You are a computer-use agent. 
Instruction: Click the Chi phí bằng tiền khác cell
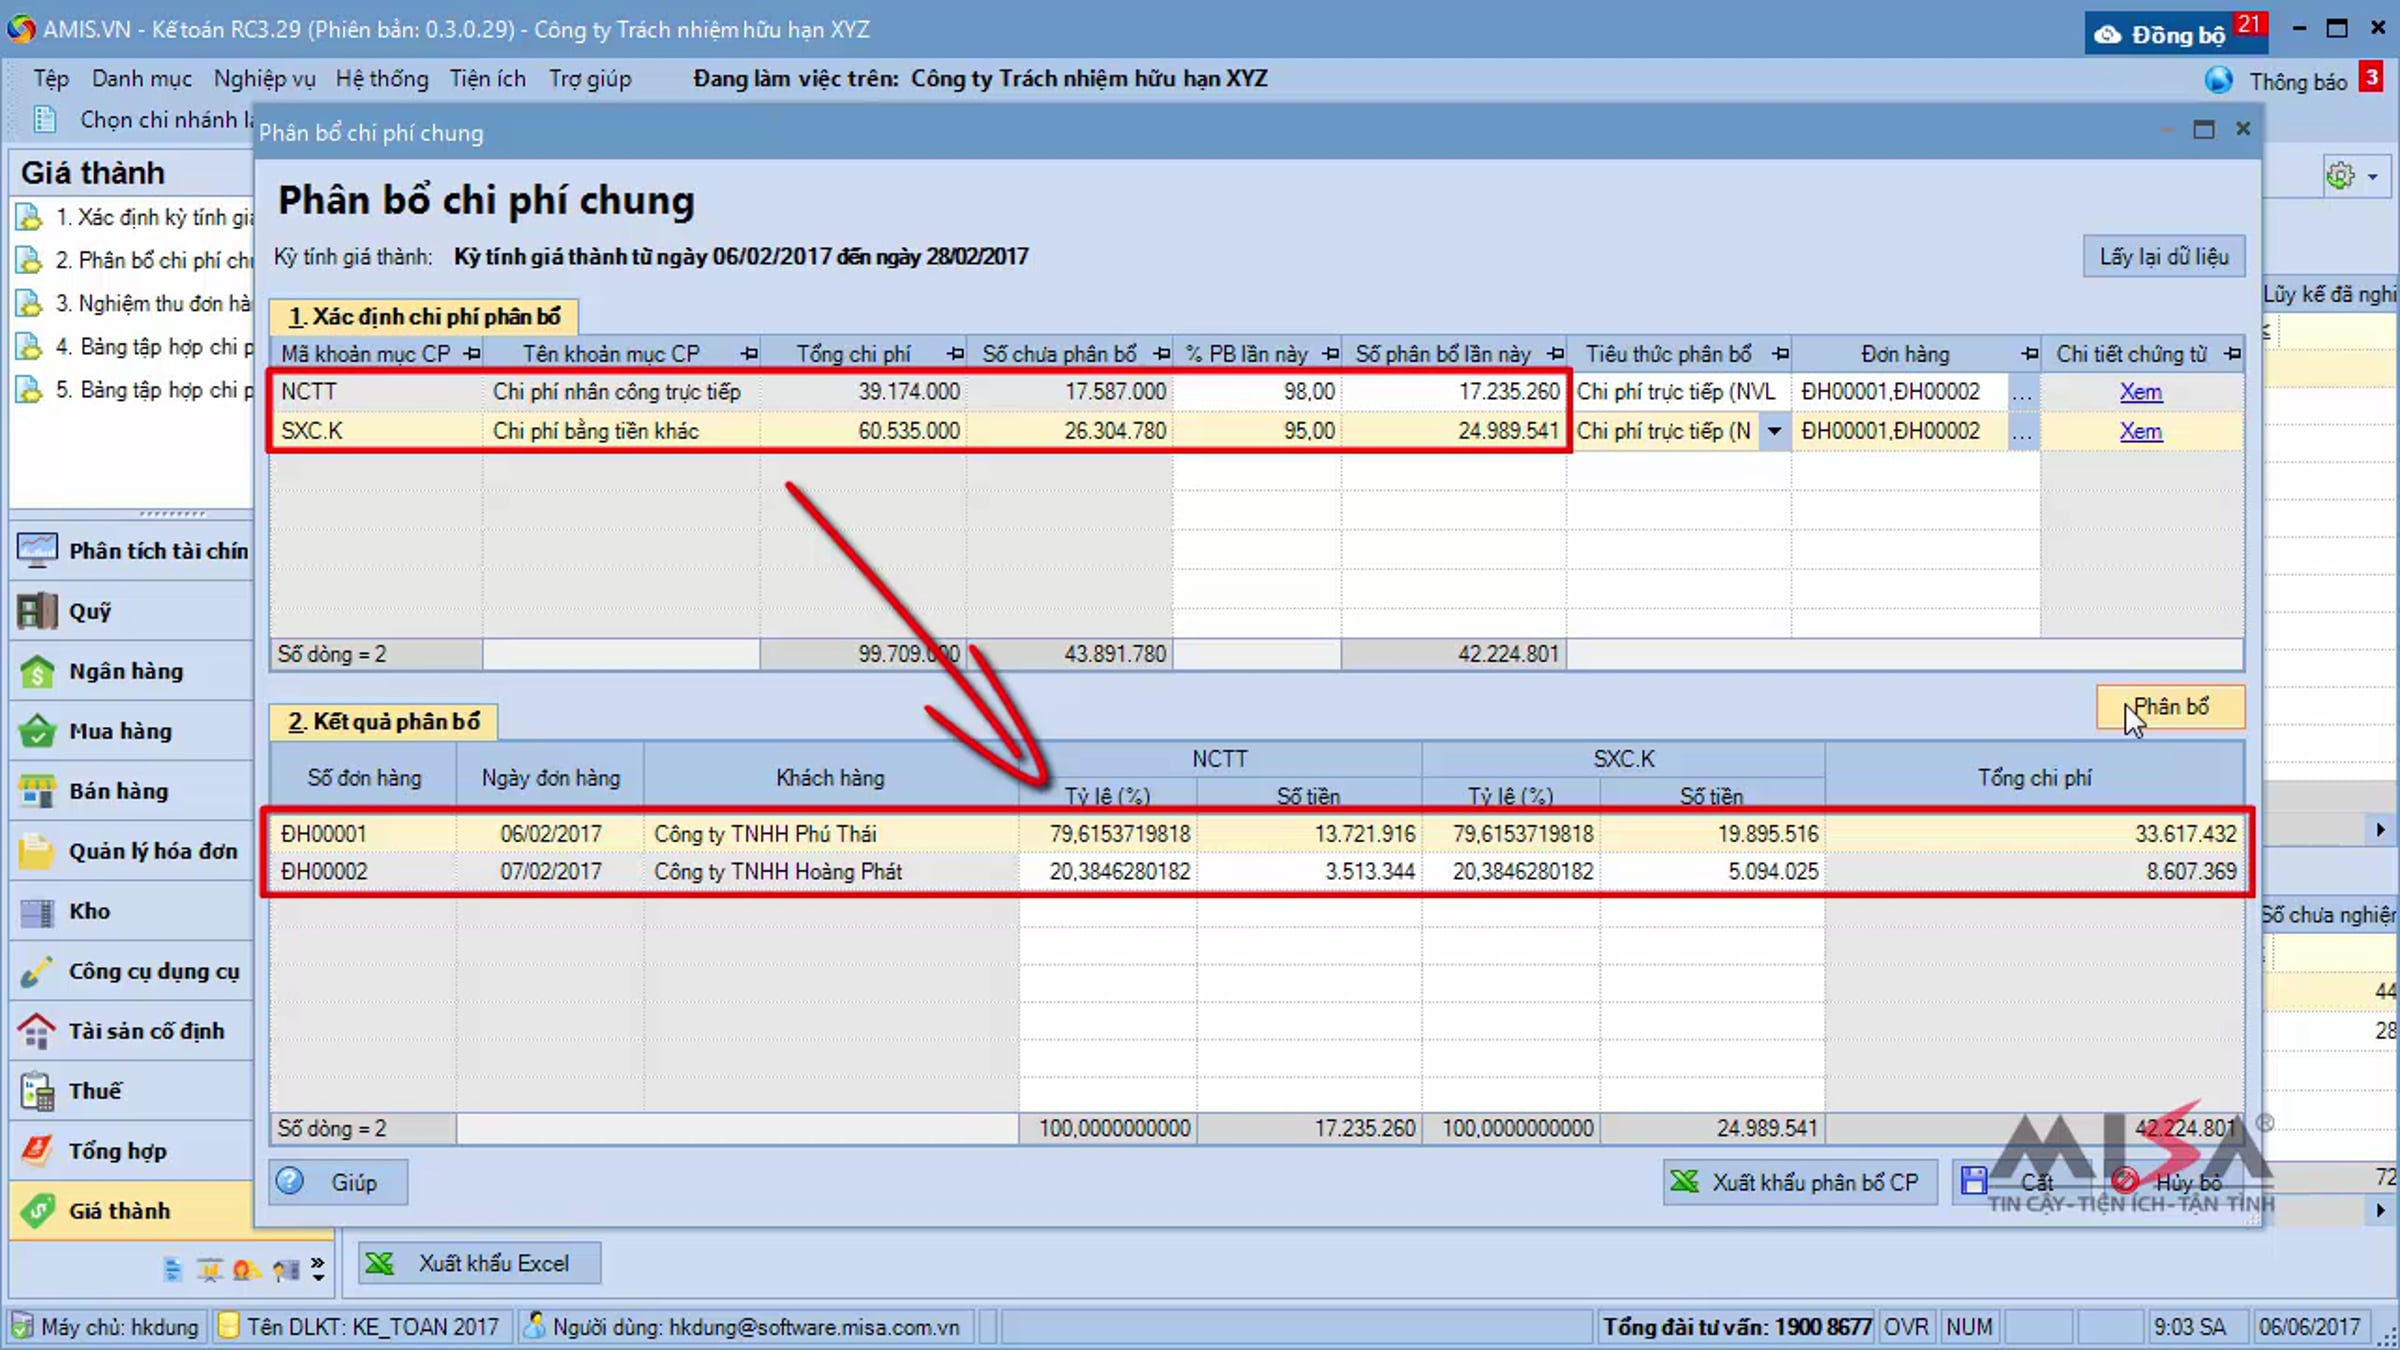tap(621, 431)
